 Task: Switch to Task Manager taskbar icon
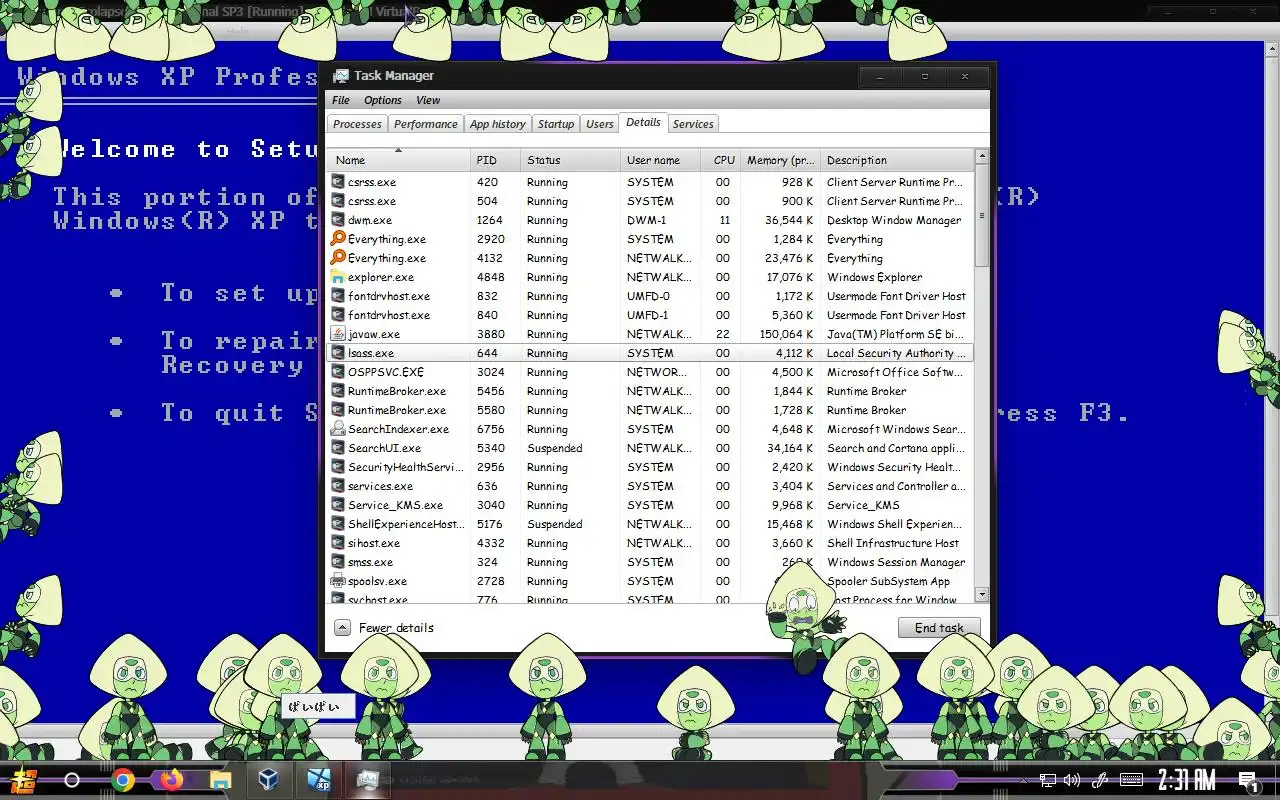click(367, 780)
